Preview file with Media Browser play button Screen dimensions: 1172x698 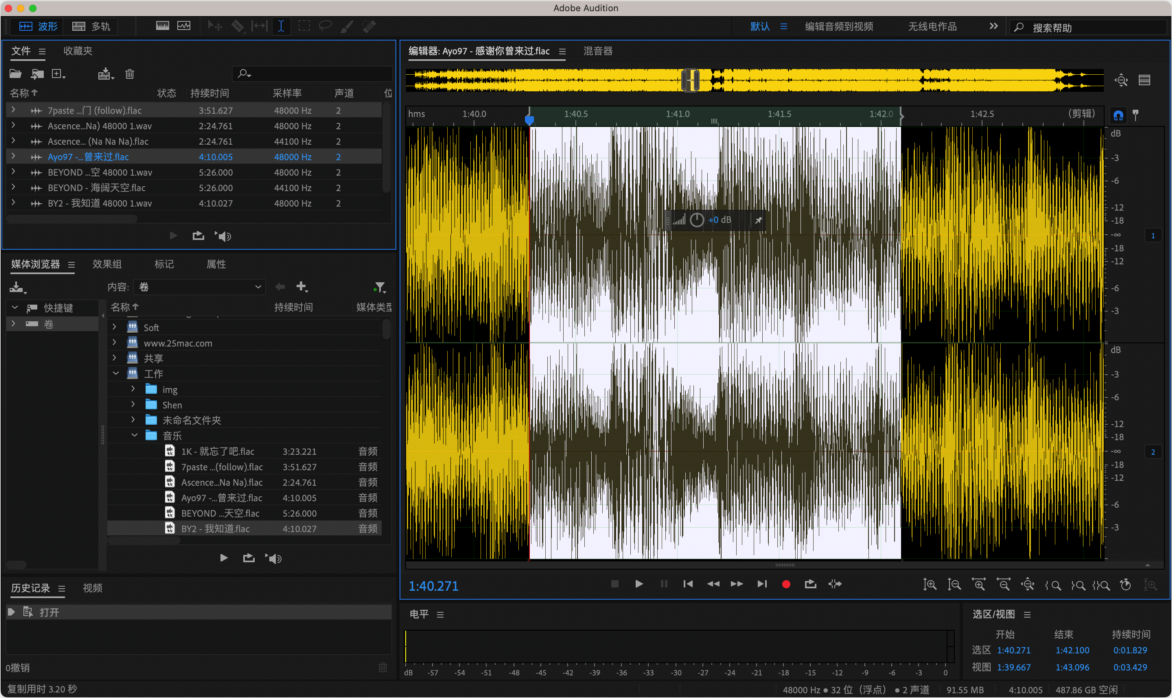tap(223, 558)
